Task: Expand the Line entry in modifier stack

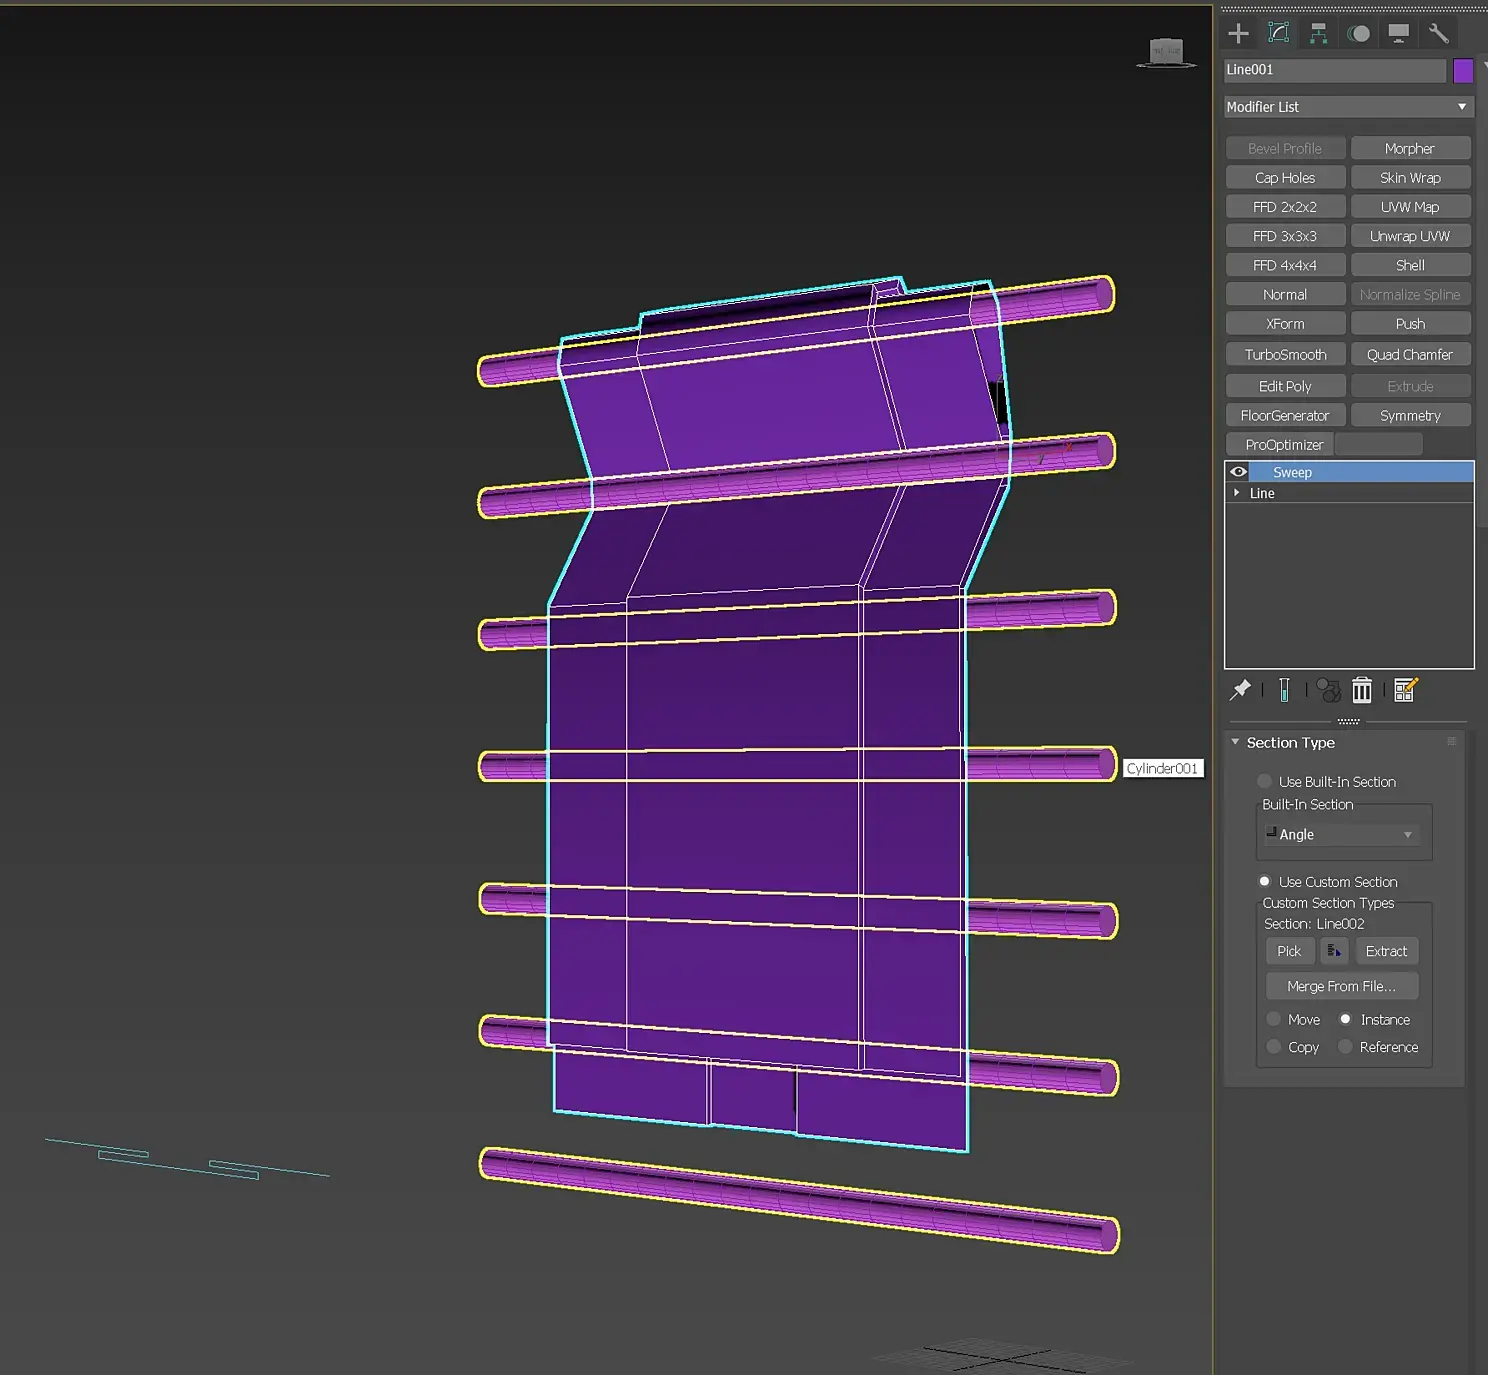Action: coord(1237,493)
